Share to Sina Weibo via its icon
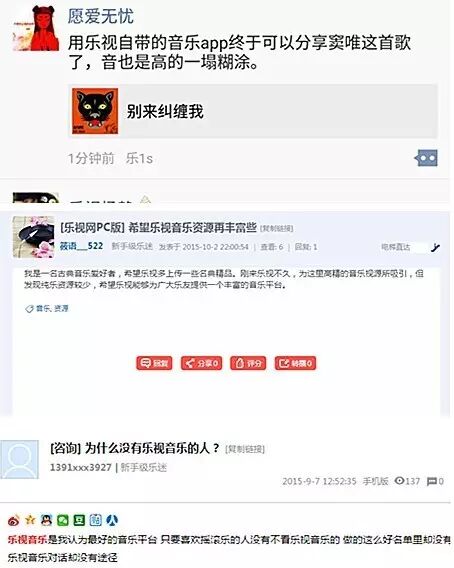 pos(13,521)
